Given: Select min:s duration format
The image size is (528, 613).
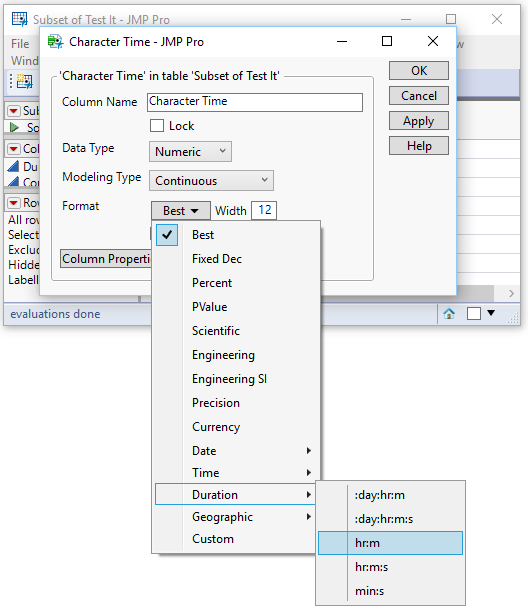Looking at the screenshot, I should click(x=390, y=591).
